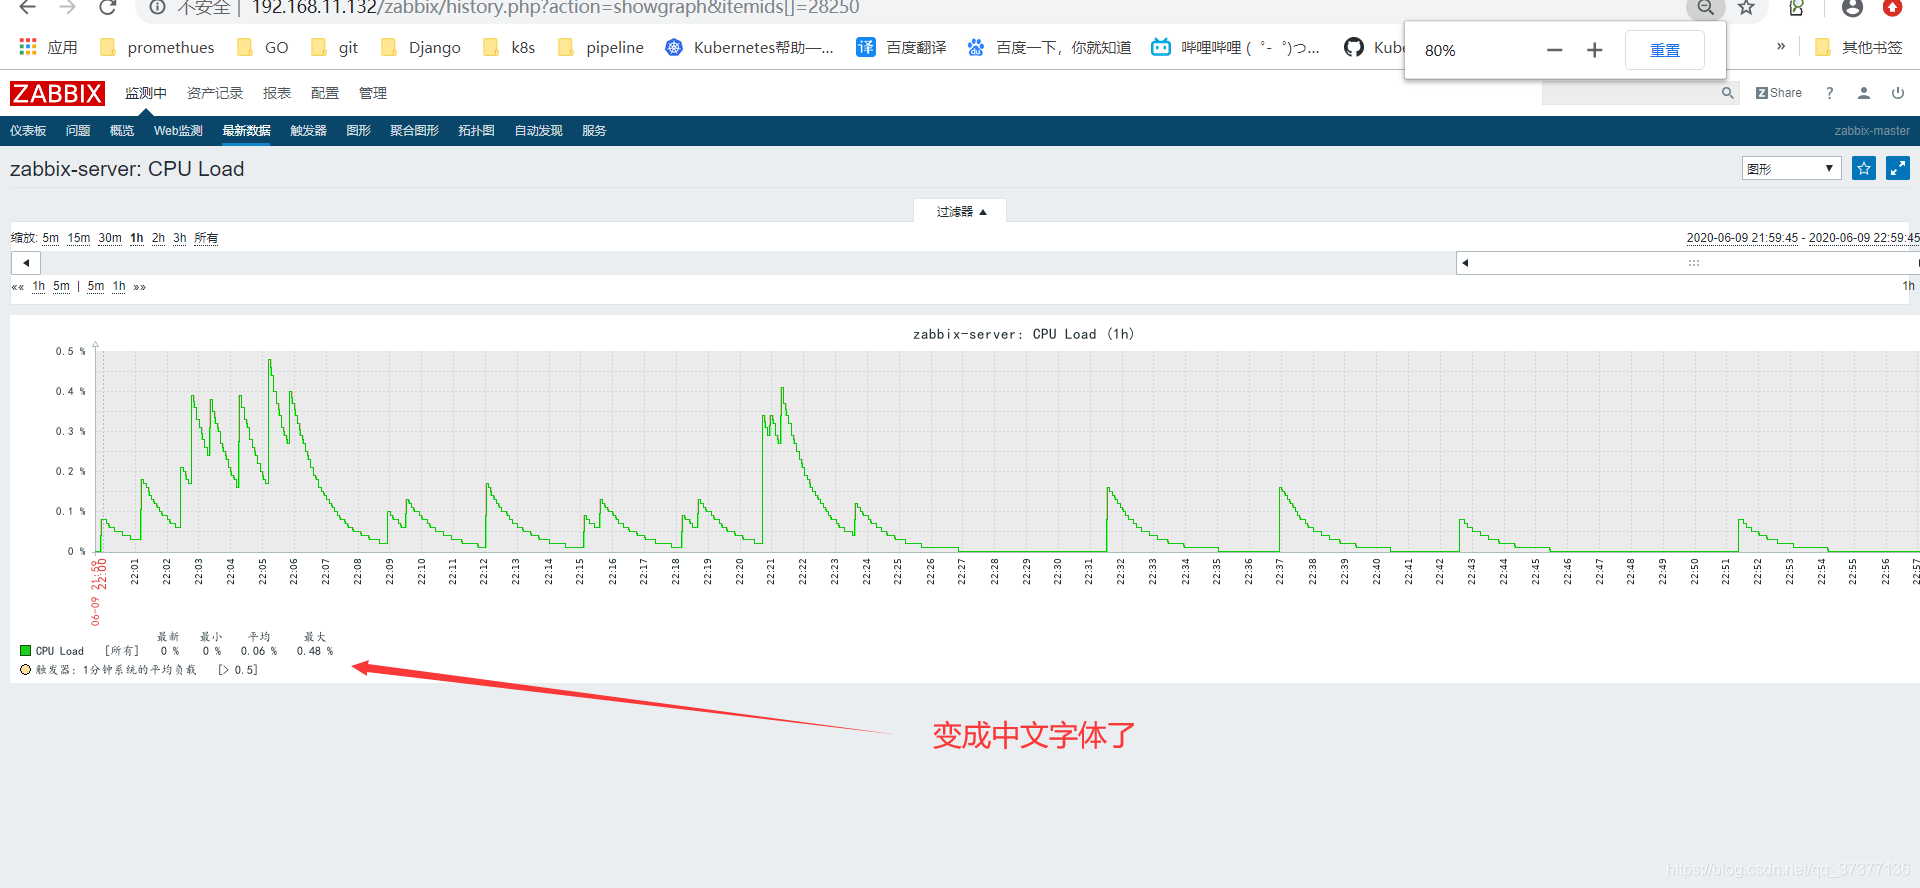Set zoom to 2h
The image size is (1920, 888).
158,238
